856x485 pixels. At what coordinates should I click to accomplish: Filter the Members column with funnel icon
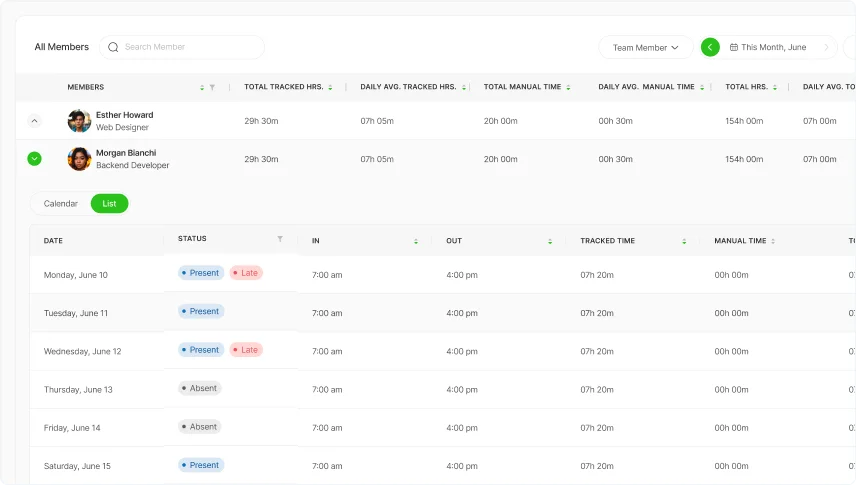click(x=212, y=87)
